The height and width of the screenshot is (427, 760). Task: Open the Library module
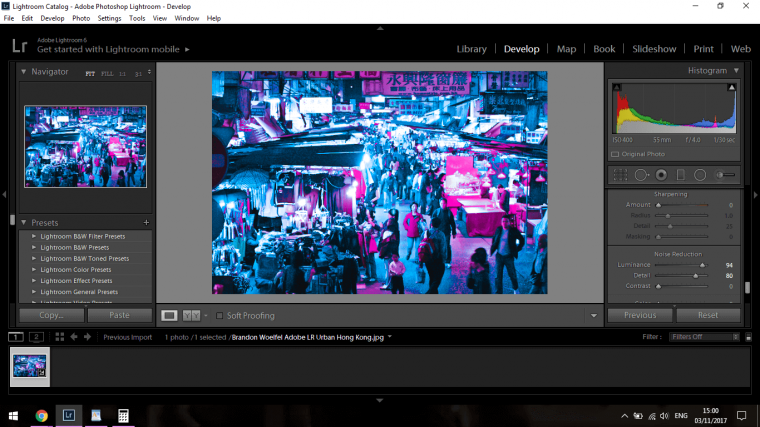click(x=472, y=49)
